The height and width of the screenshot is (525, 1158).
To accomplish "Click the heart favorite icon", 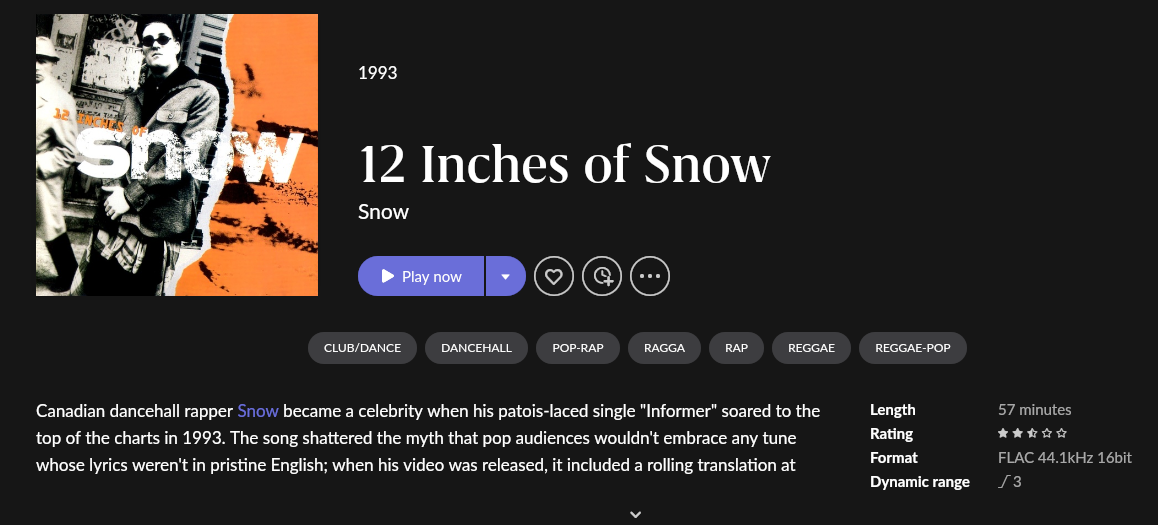I will pyautogui.click(x=554, y=276).
